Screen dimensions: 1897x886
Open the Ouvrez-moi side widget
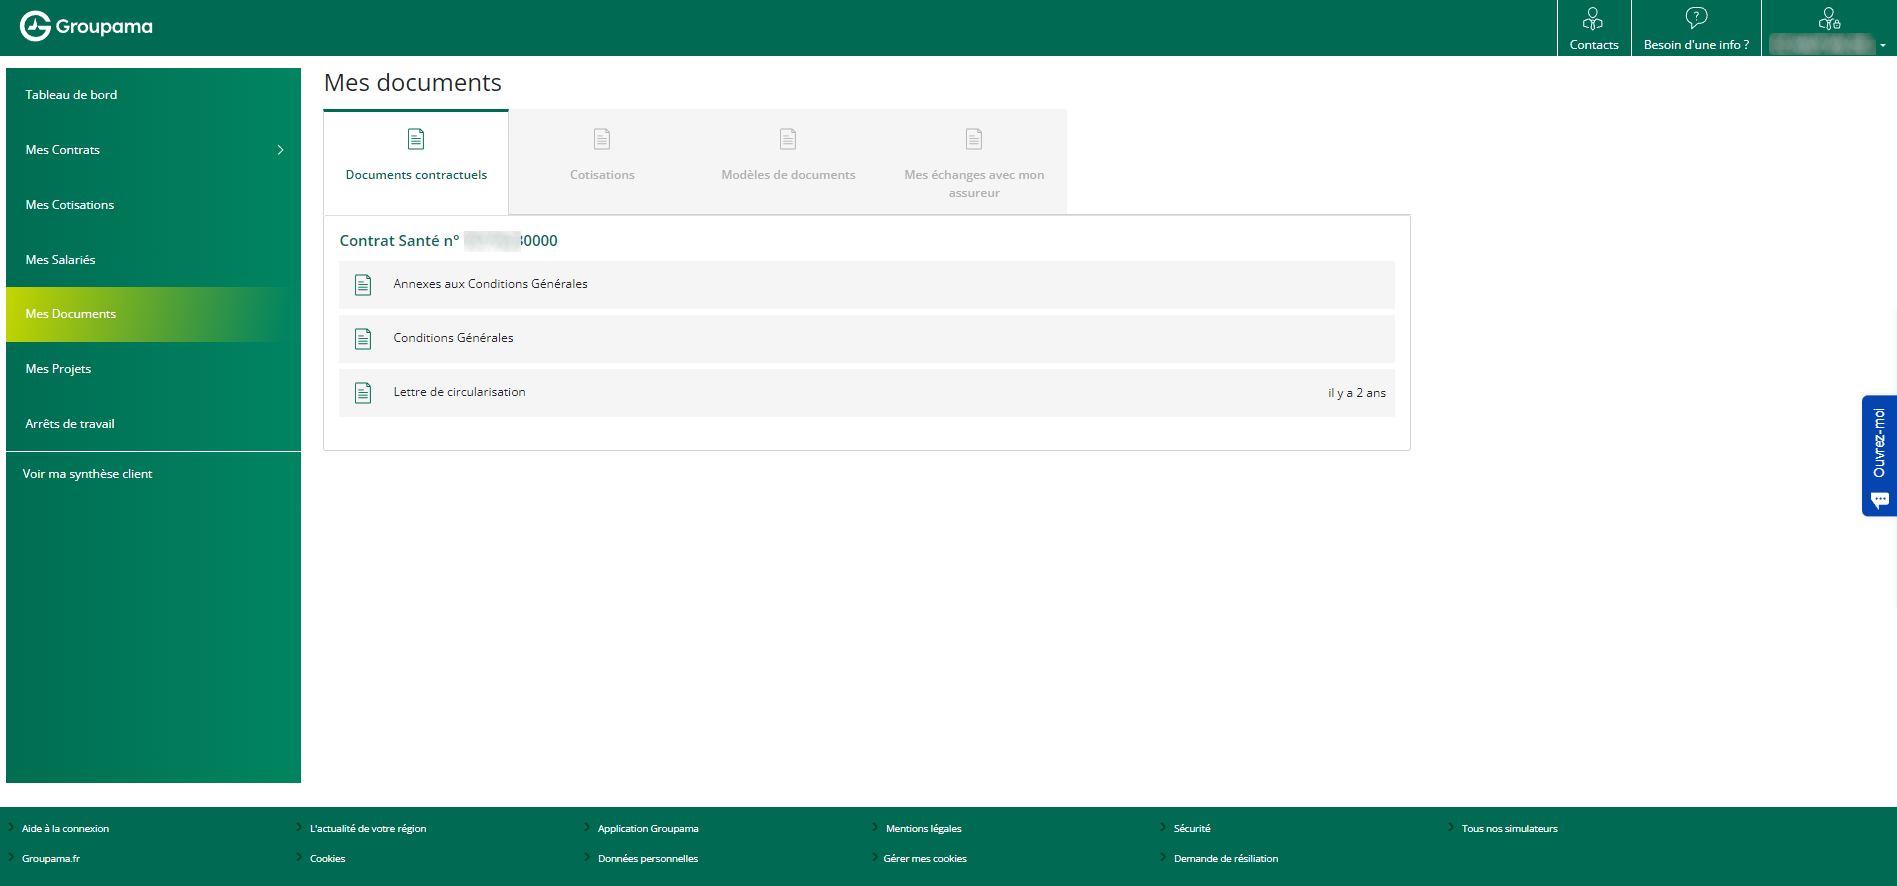click(x=1879, y=455)
